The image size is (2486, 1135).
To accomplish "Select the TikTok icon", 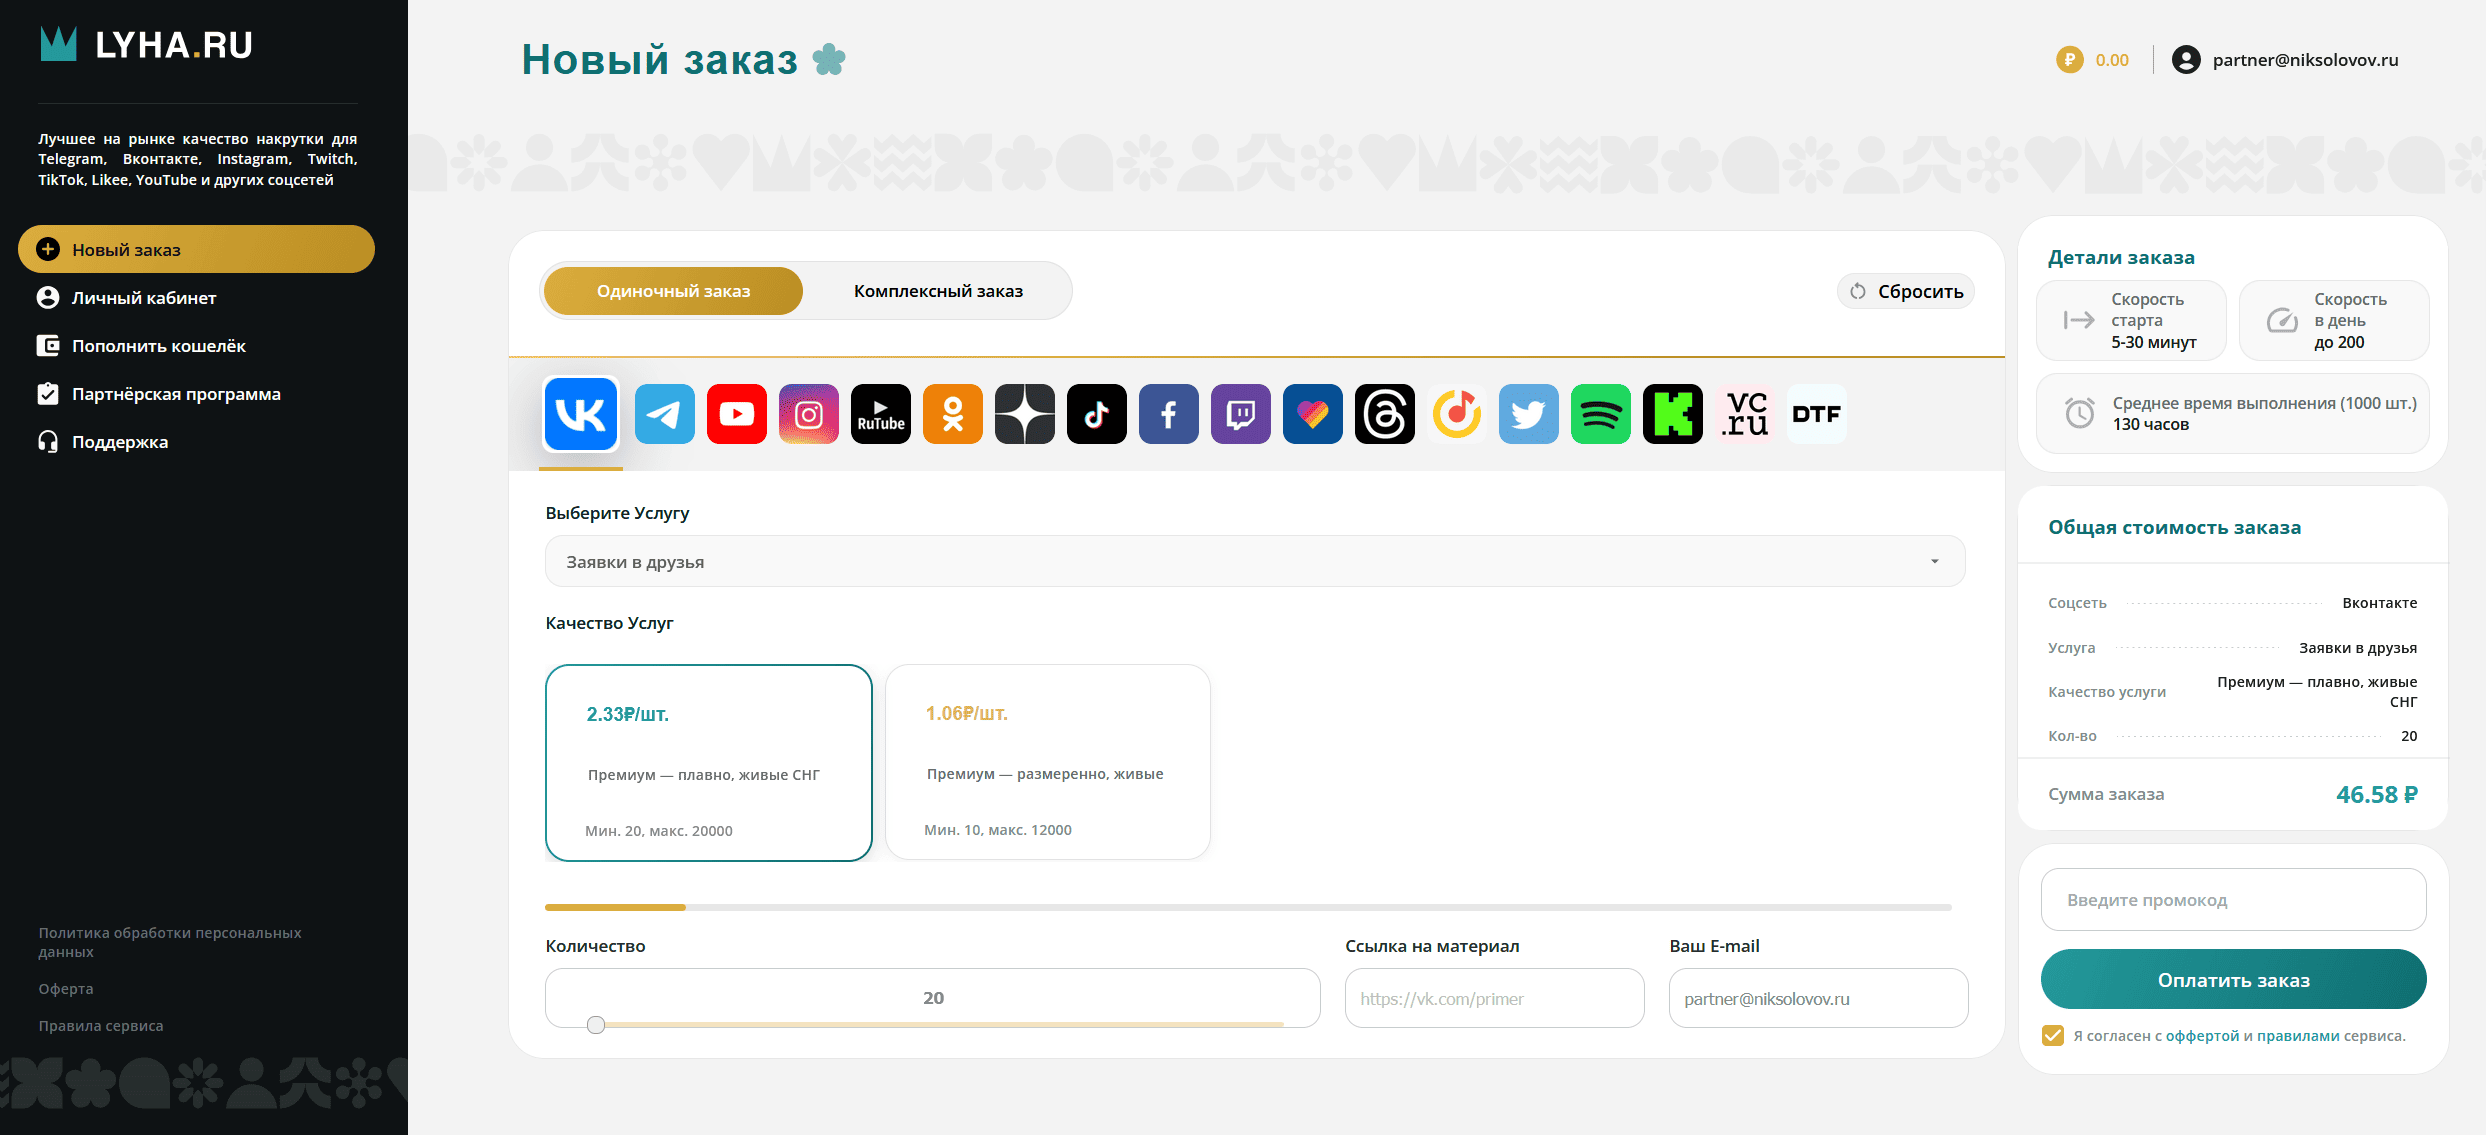I will click(1097, 414).
